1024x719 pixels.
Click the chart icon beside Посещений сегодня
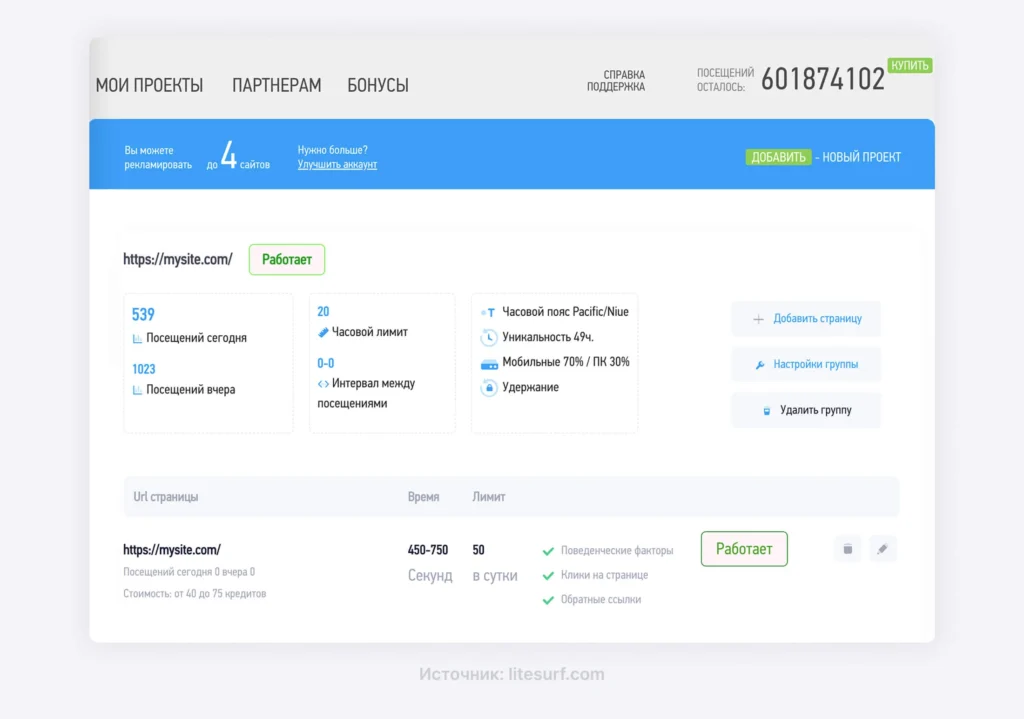(137, 338)
